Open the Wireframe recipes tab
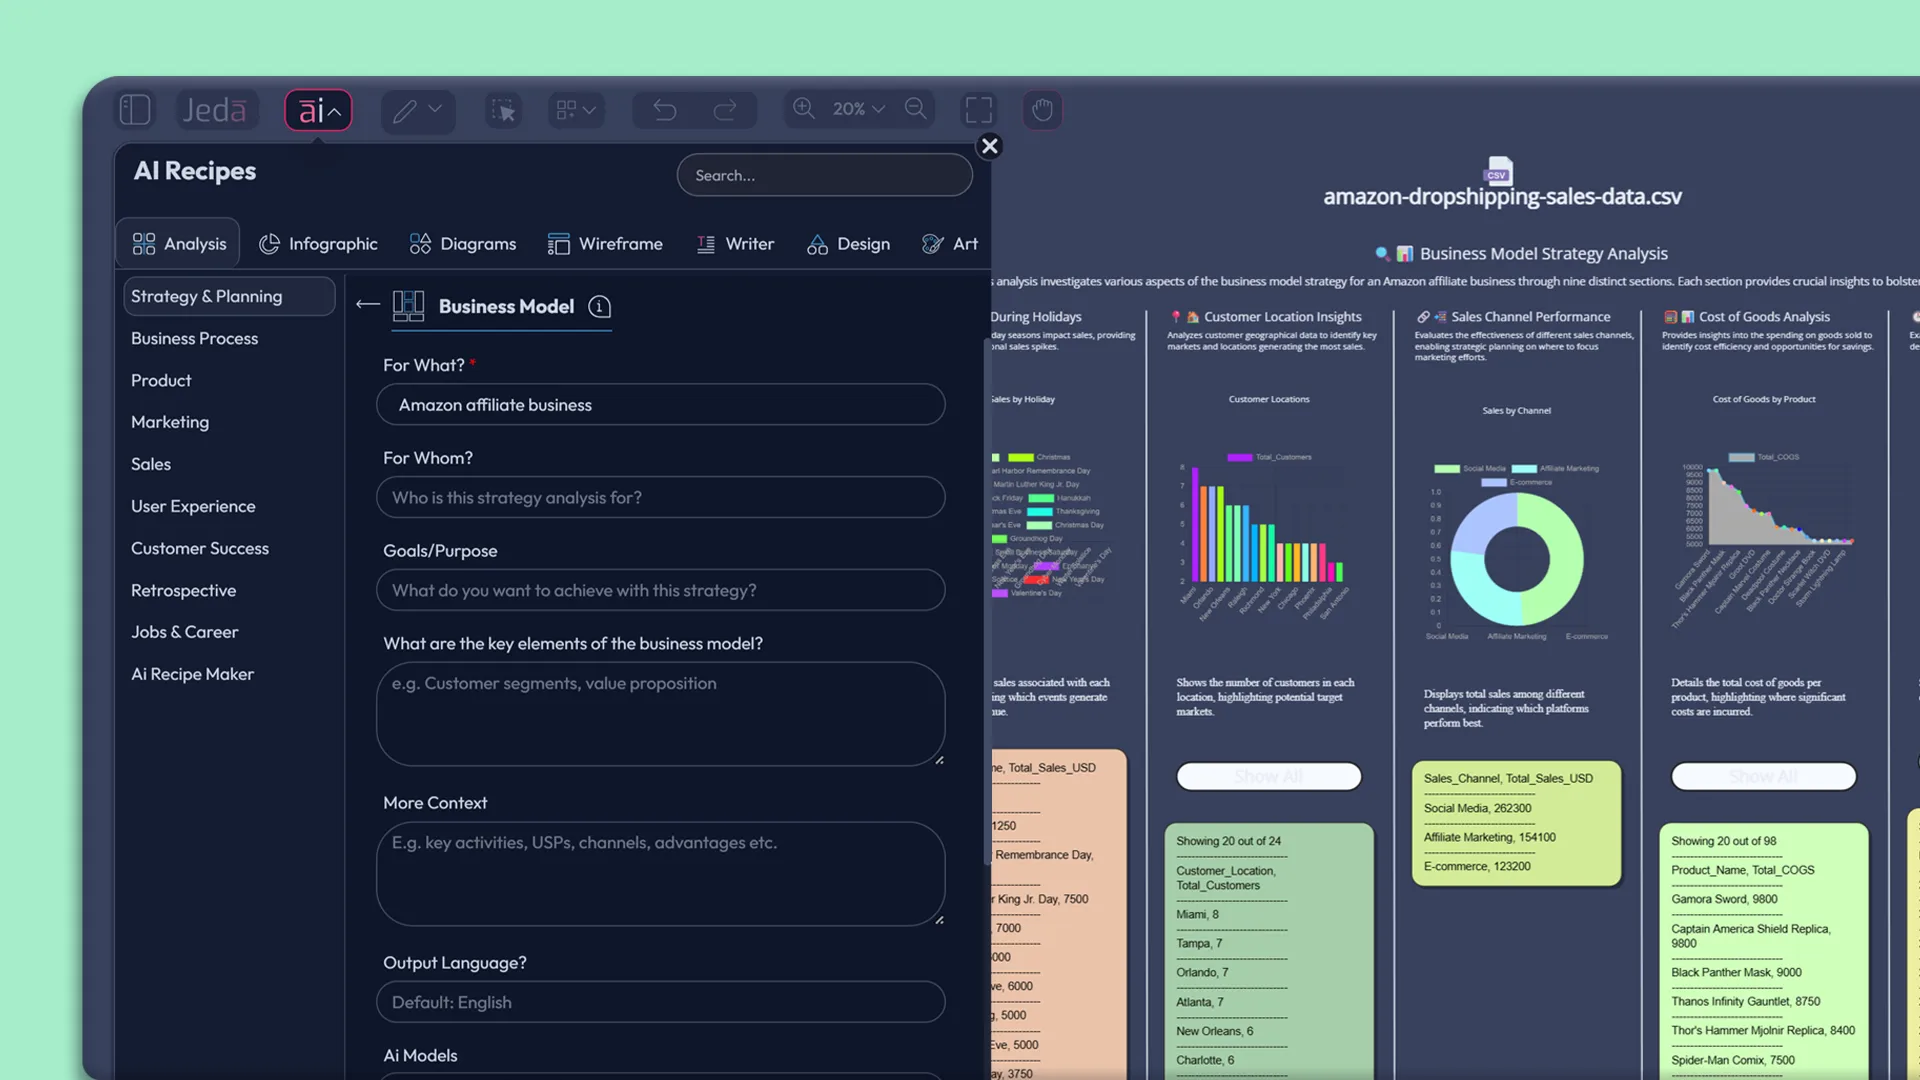The image size is (1920, 1080). [x=605, y=244]
